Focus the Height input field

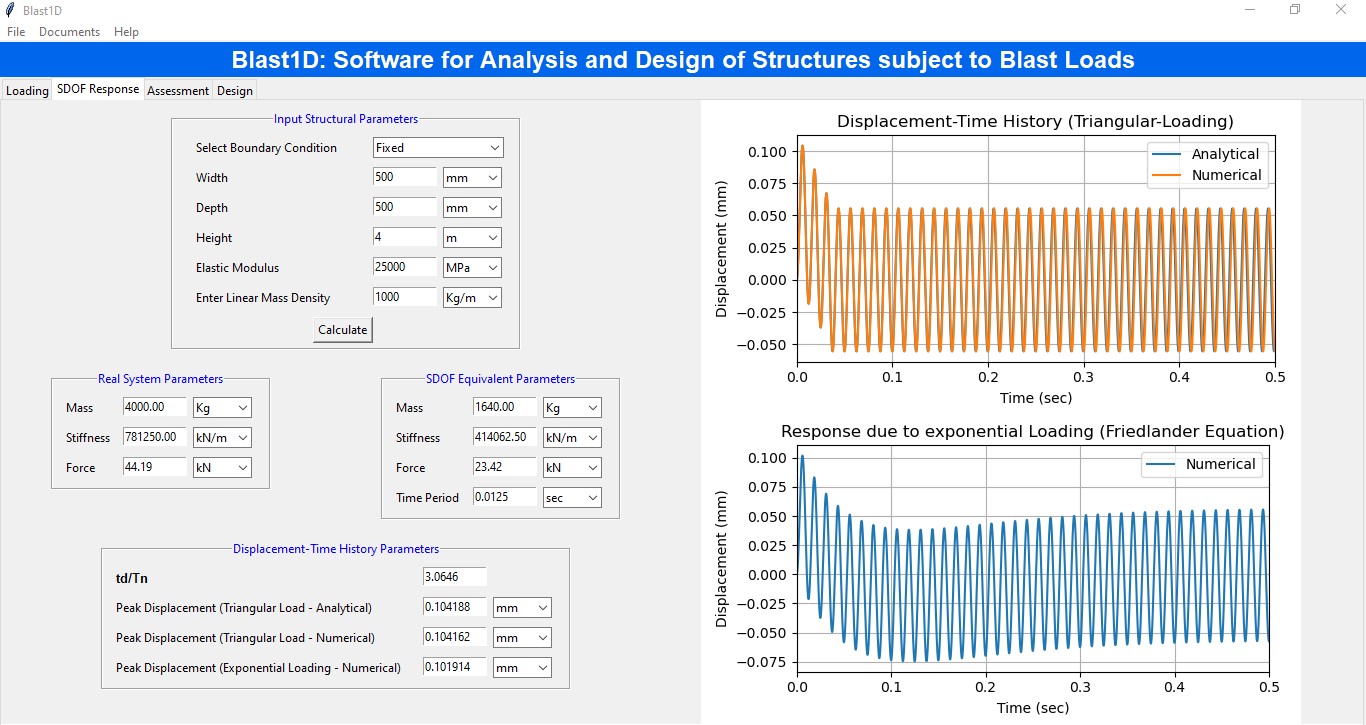[x=405, y=237]
